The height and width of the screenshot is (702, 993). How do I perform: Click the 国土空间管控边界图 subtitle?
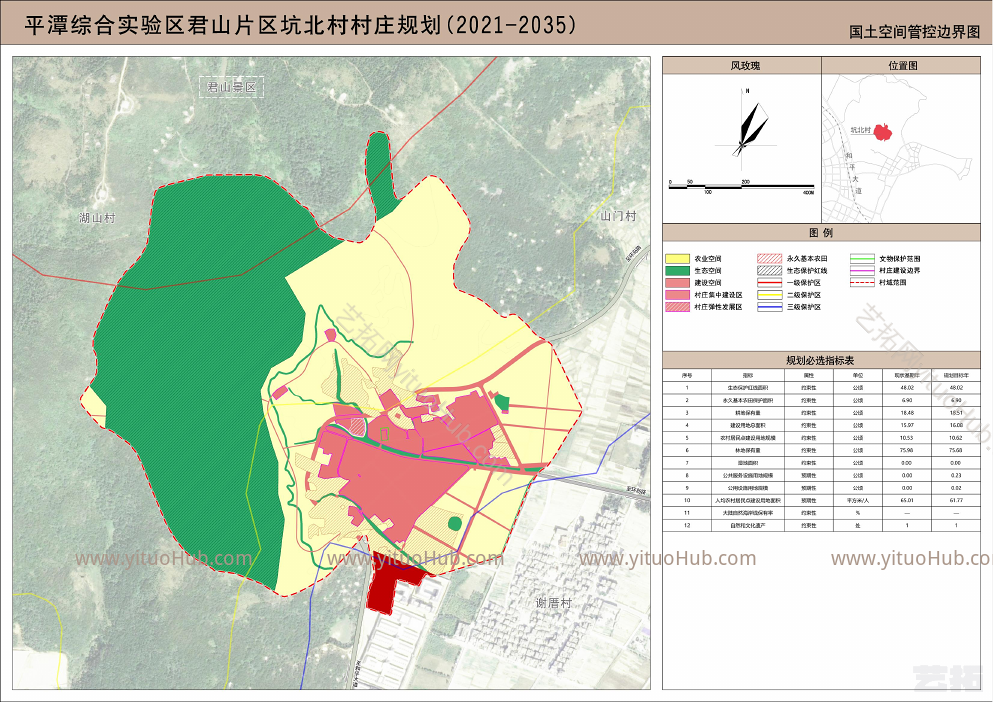[914, 32]
